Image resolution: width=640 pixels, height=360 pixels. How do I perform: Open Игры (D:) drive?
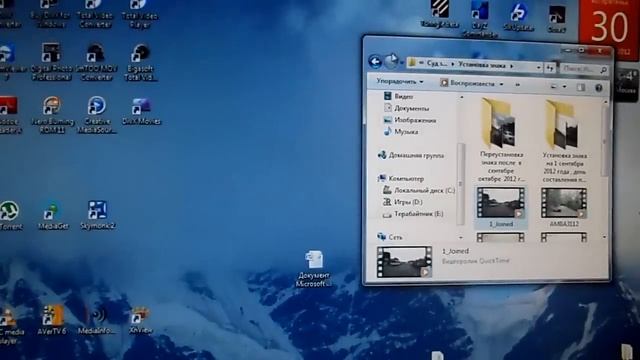402,202
